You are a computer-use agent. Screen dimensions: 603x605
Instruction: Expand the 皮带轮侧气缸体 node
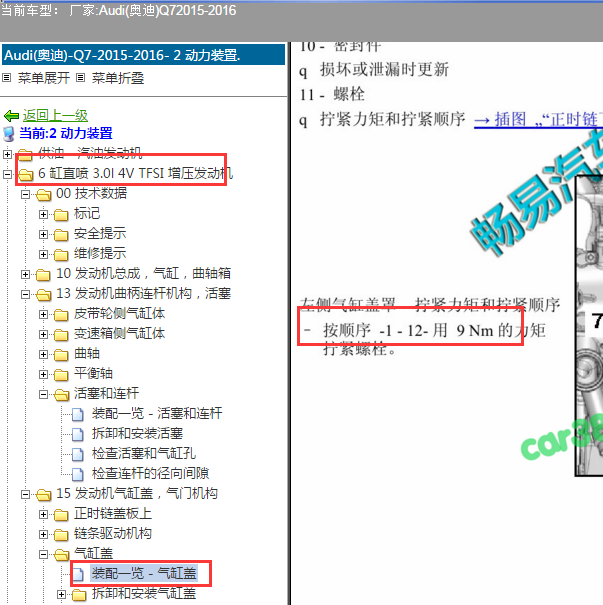(44, 314)
